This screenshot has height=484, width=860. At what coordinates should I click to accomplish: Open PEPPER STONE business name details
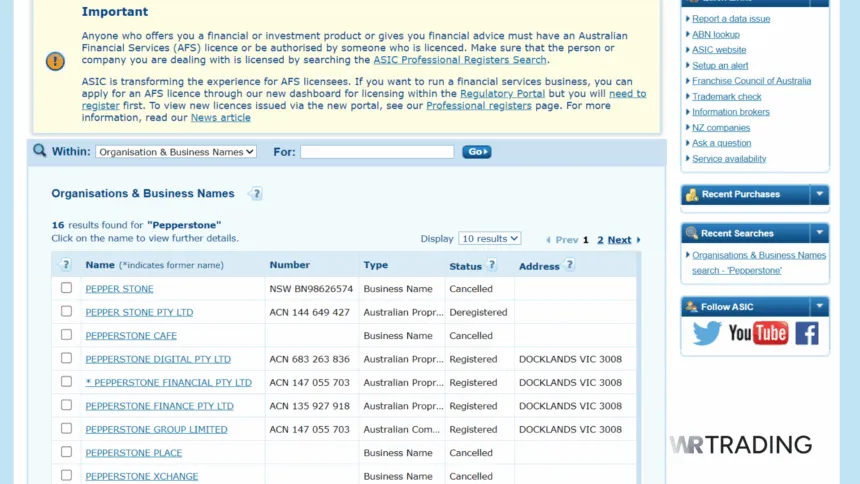point(119,289)
